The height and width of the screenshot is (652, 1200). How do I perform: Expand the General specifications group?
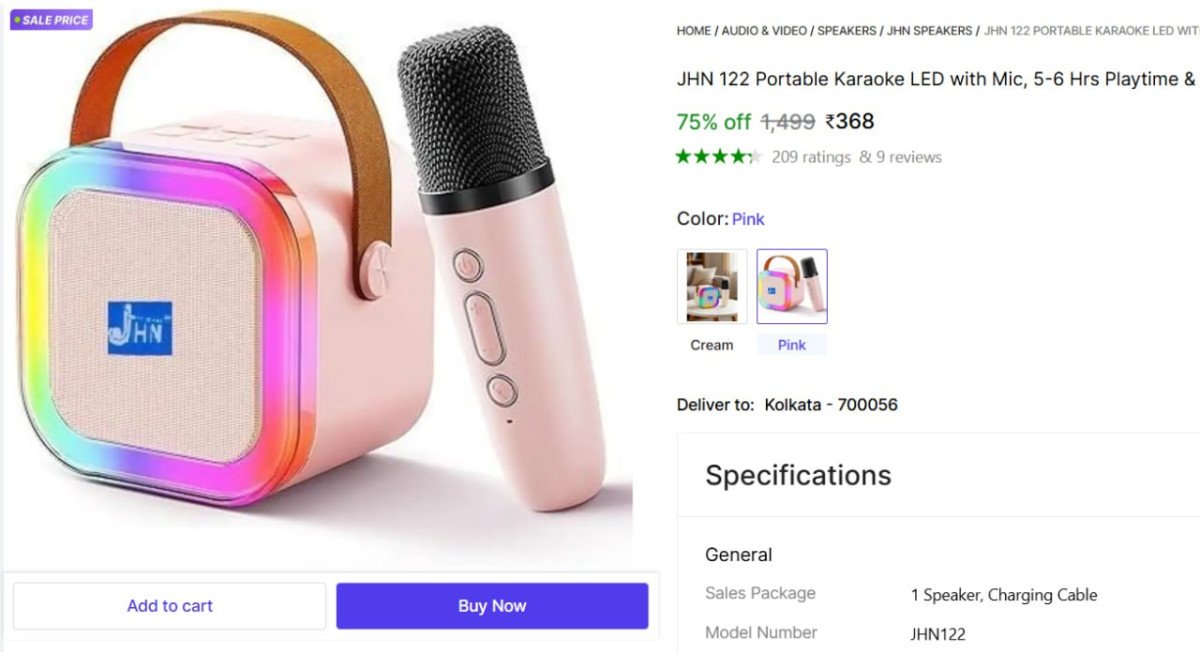pos(738,554)
